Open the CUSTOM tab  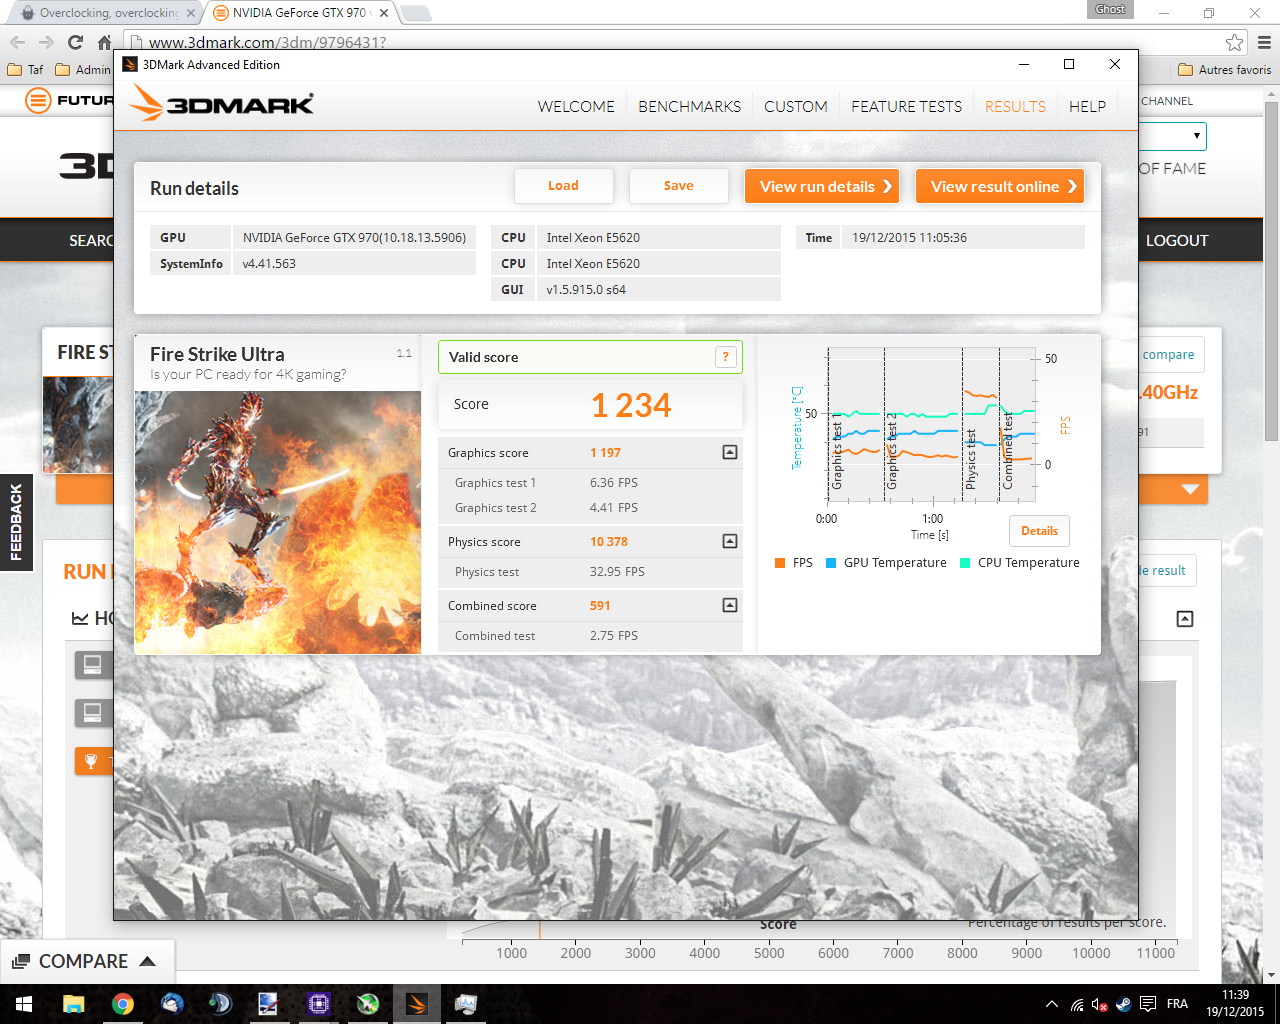click(796, 106)
